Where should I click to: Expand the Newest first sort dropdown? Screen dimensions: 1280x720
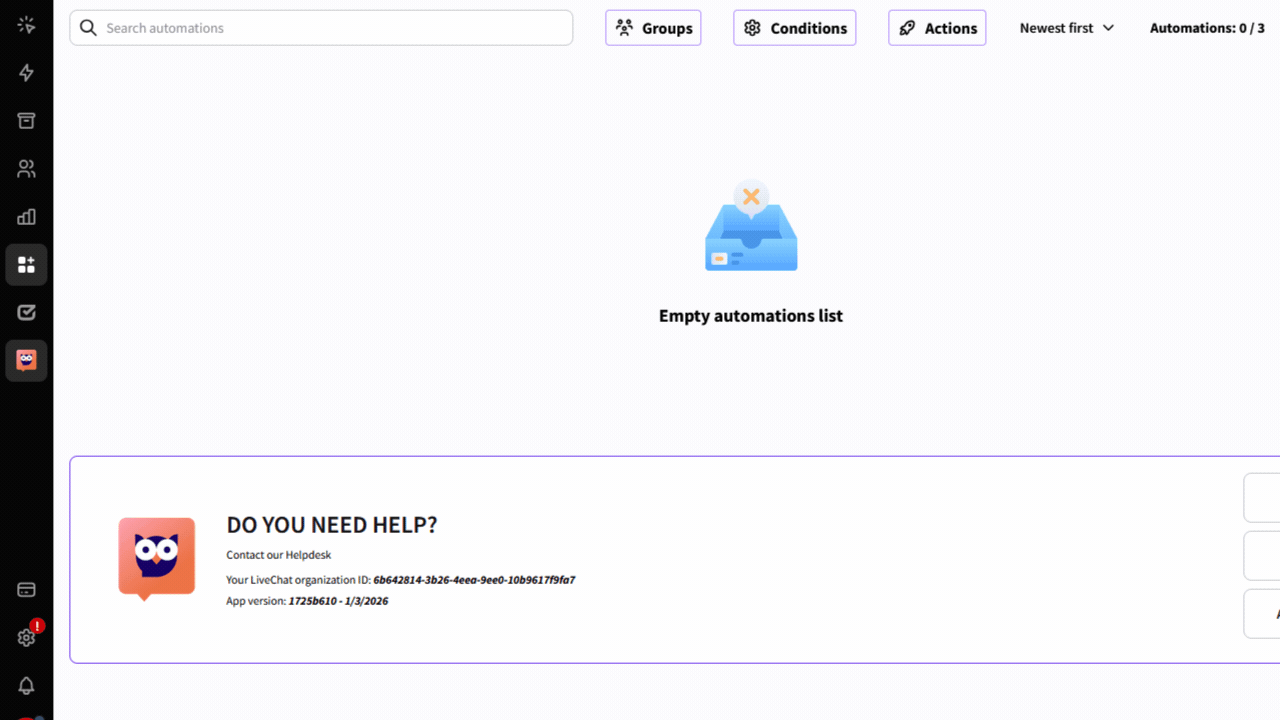pos(1066,28)
